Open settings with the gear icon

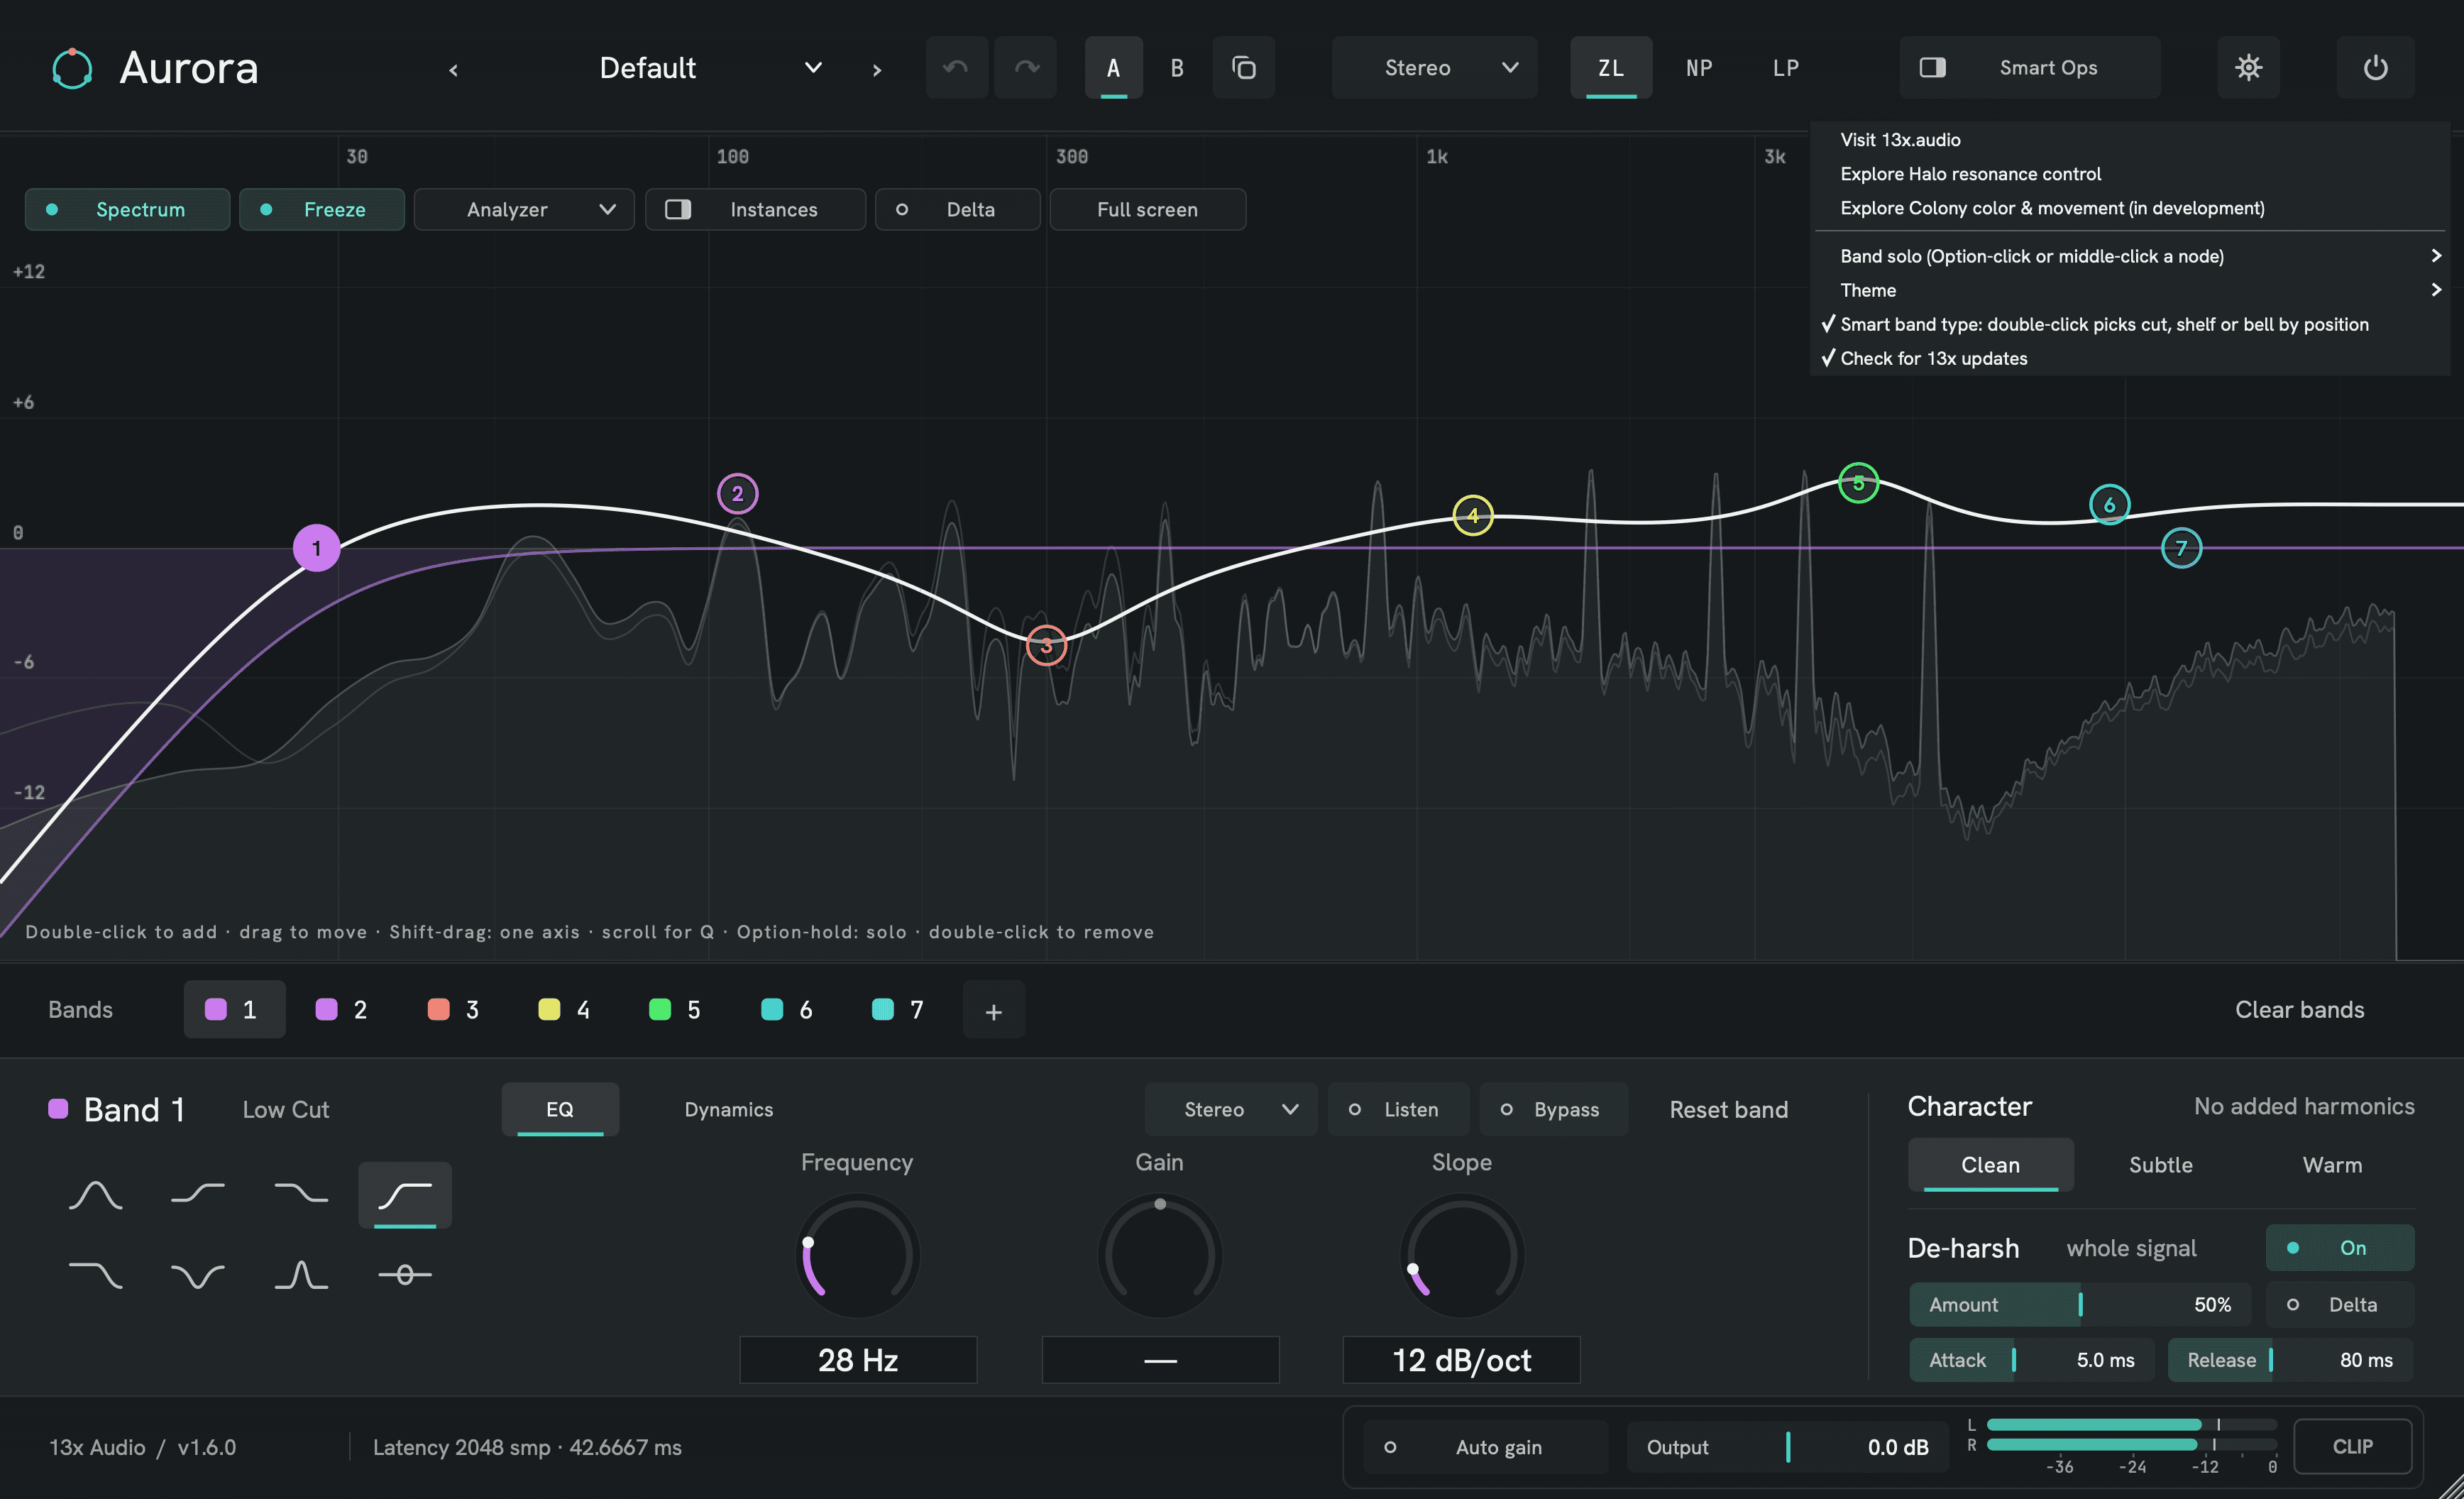[2248, 67]
